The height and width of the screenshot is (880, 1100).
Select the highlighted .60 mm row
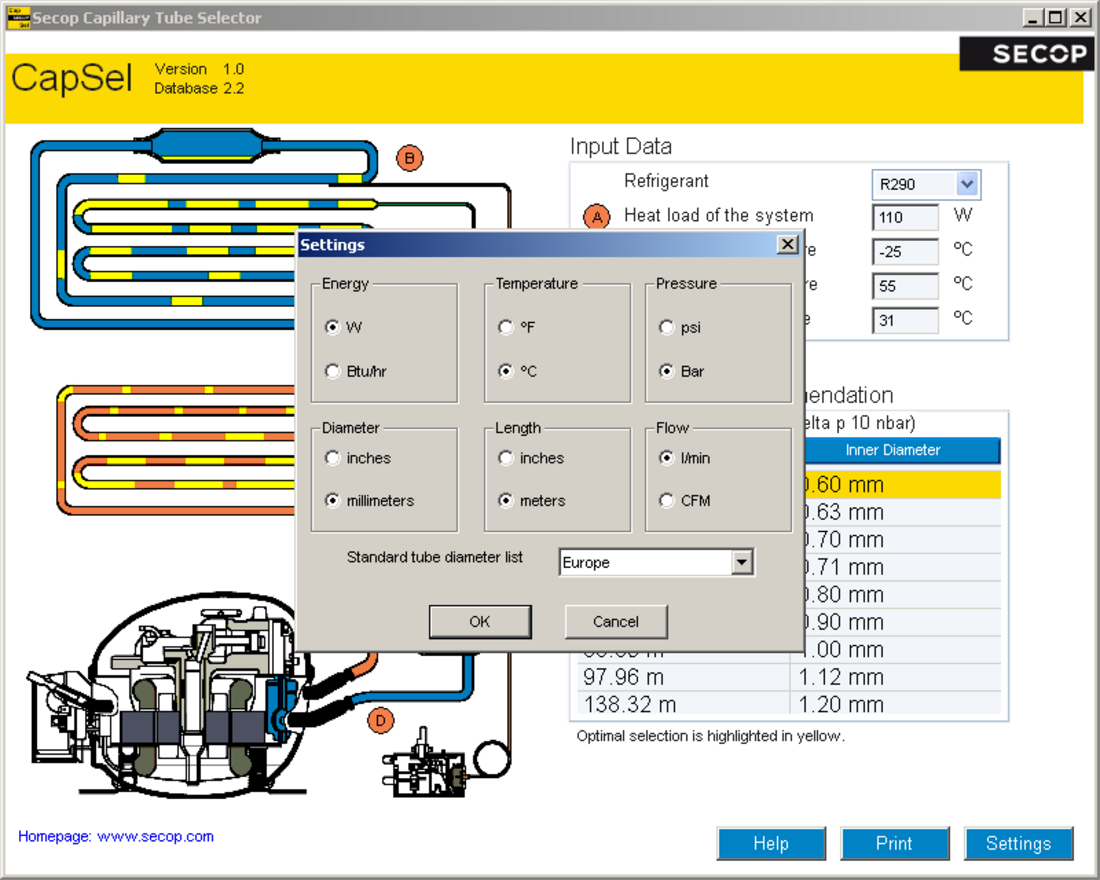[901, 485]
